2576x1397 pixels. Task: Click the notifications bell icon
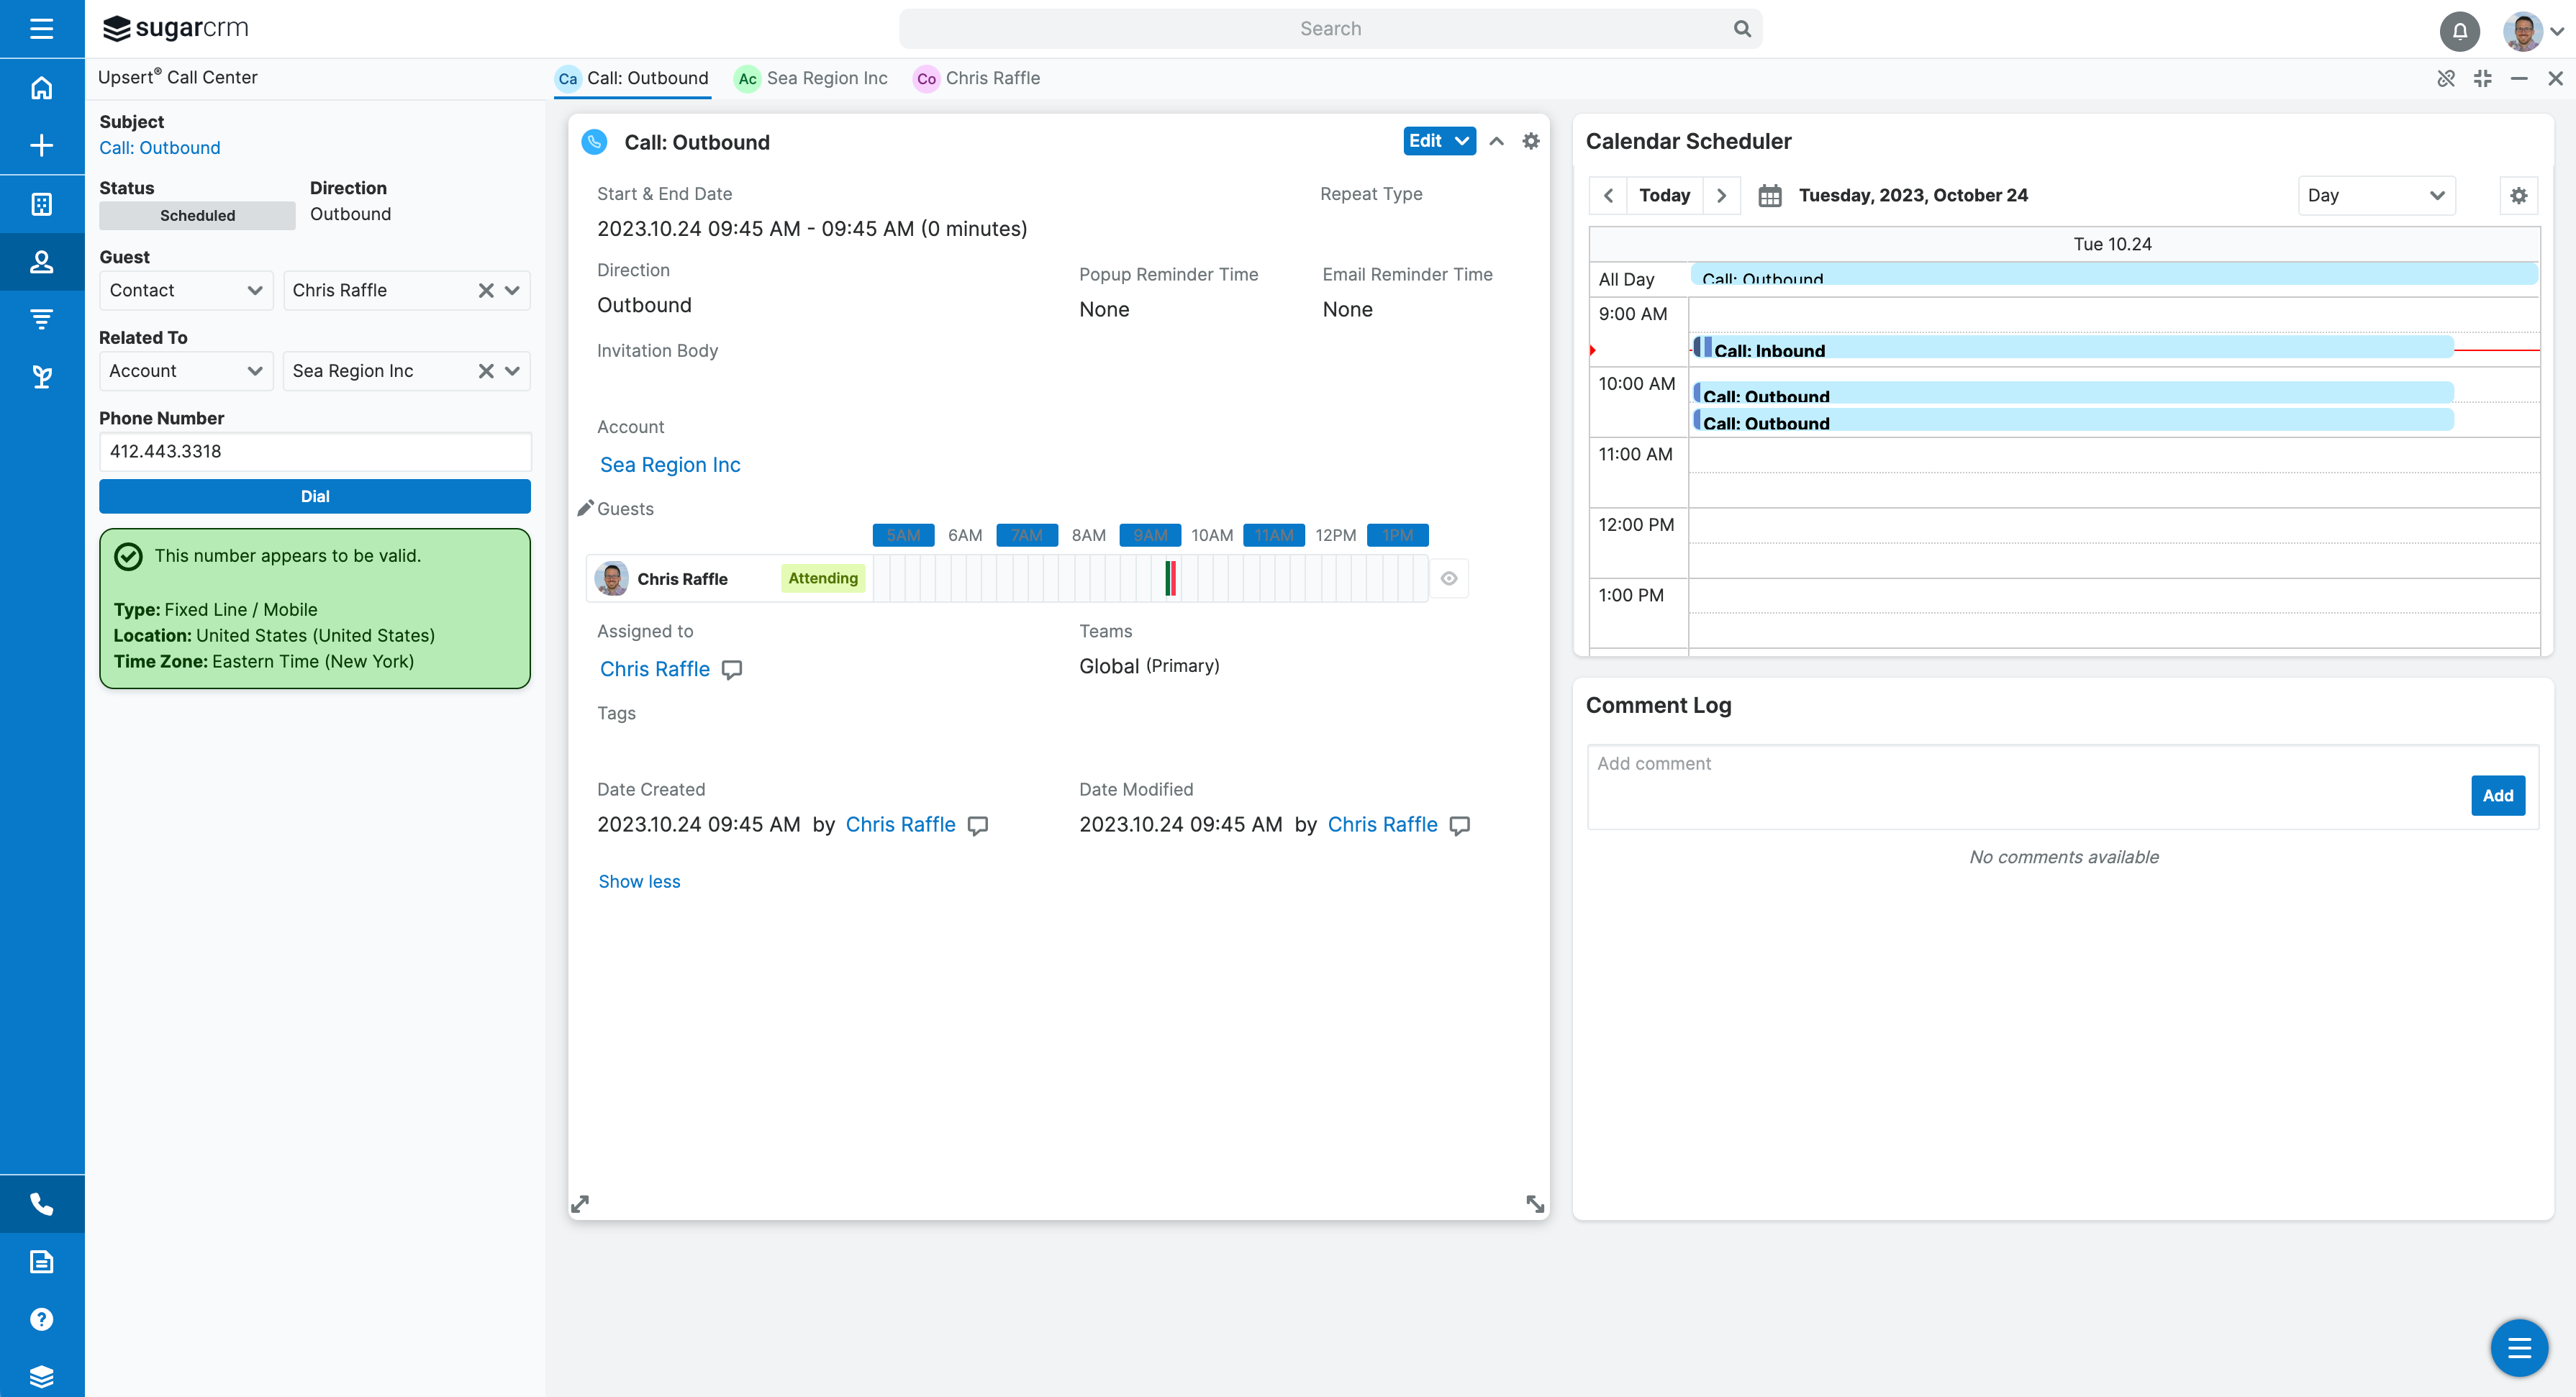2459,30
